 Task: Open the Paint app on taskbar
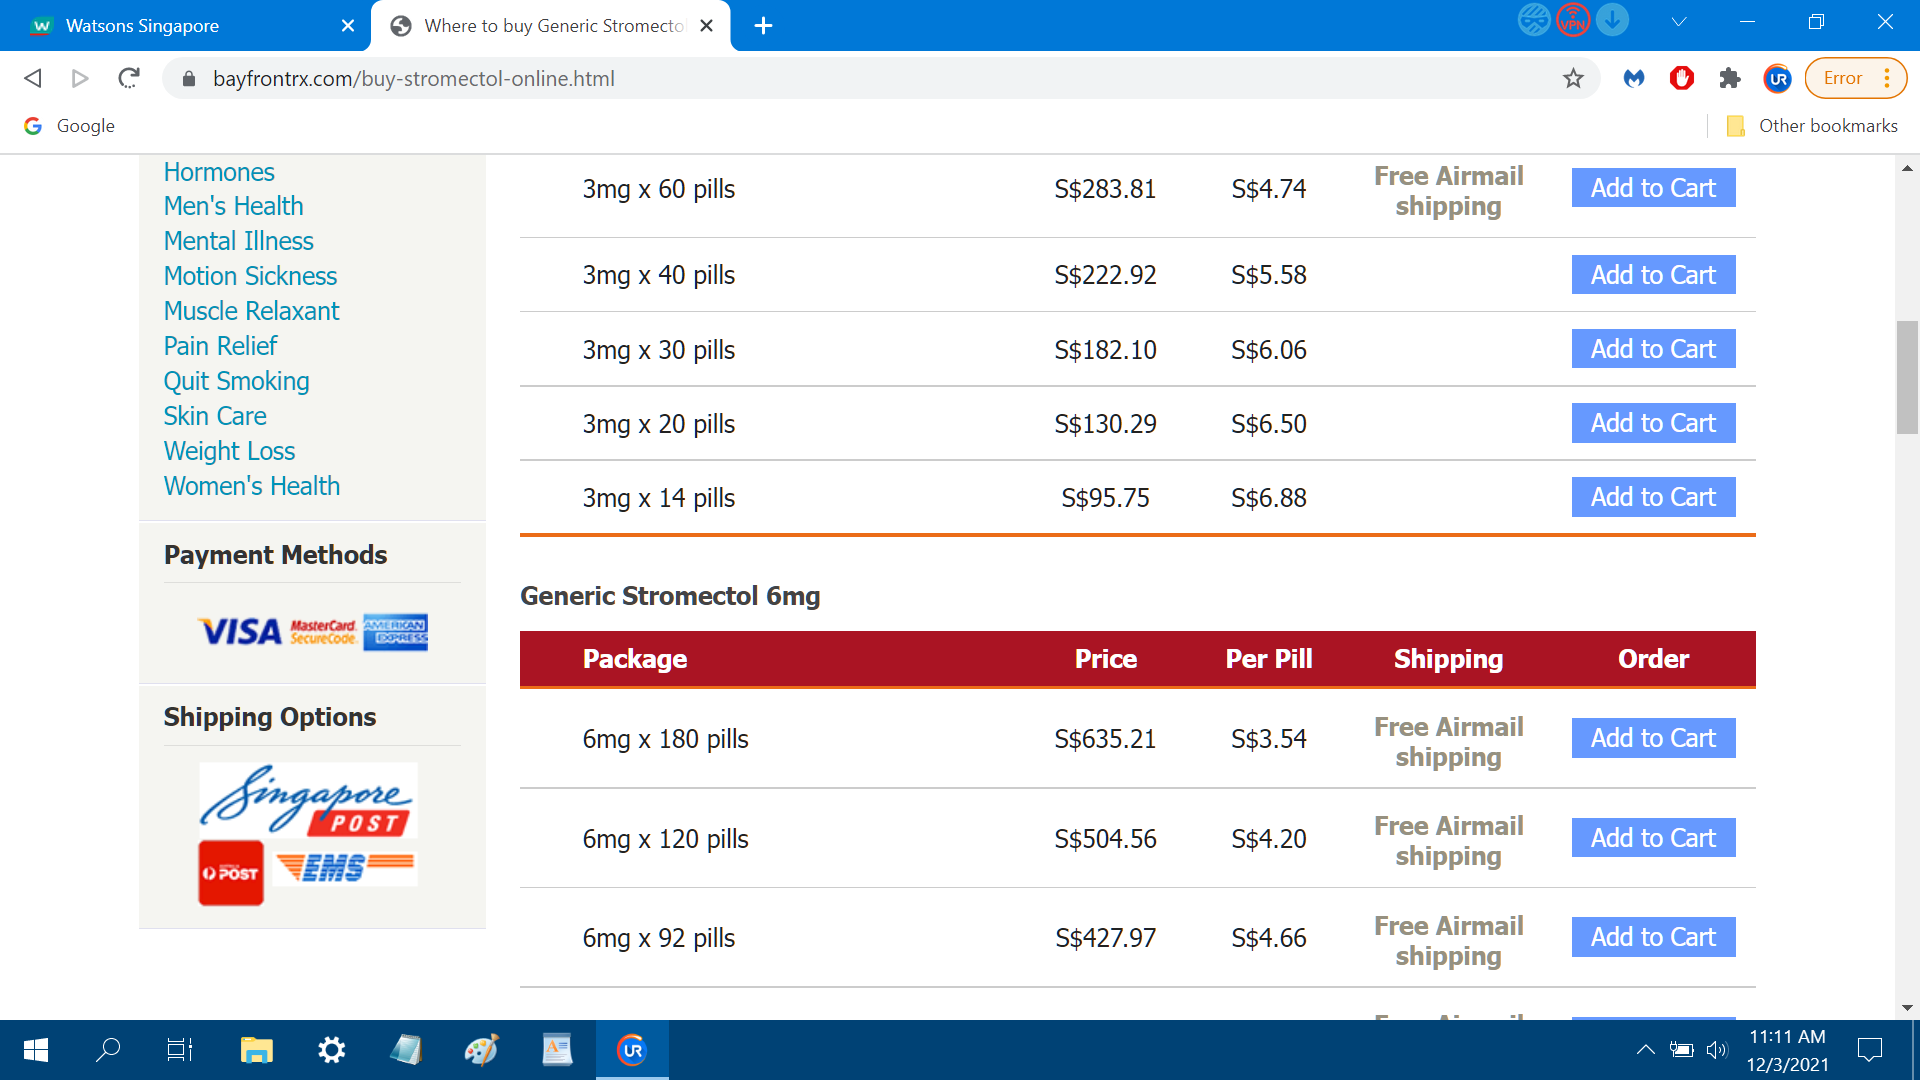click(482, 1050)
